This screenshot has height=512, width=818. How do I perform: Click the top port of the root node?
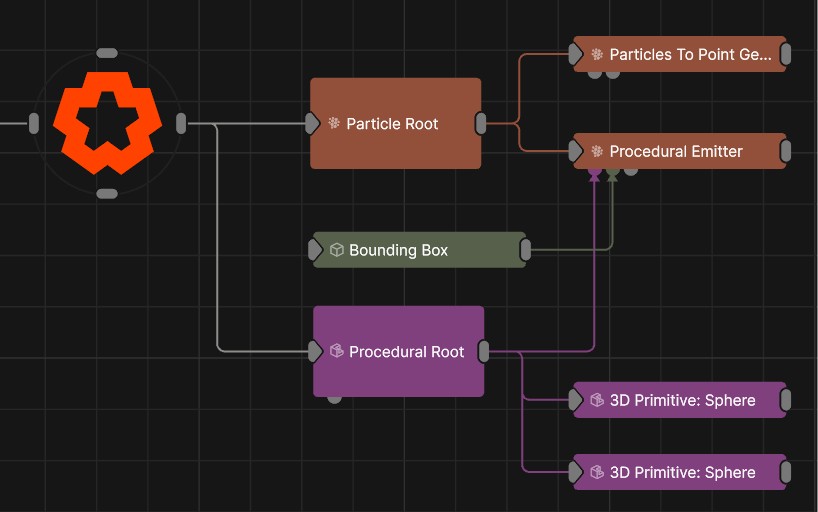107,53
